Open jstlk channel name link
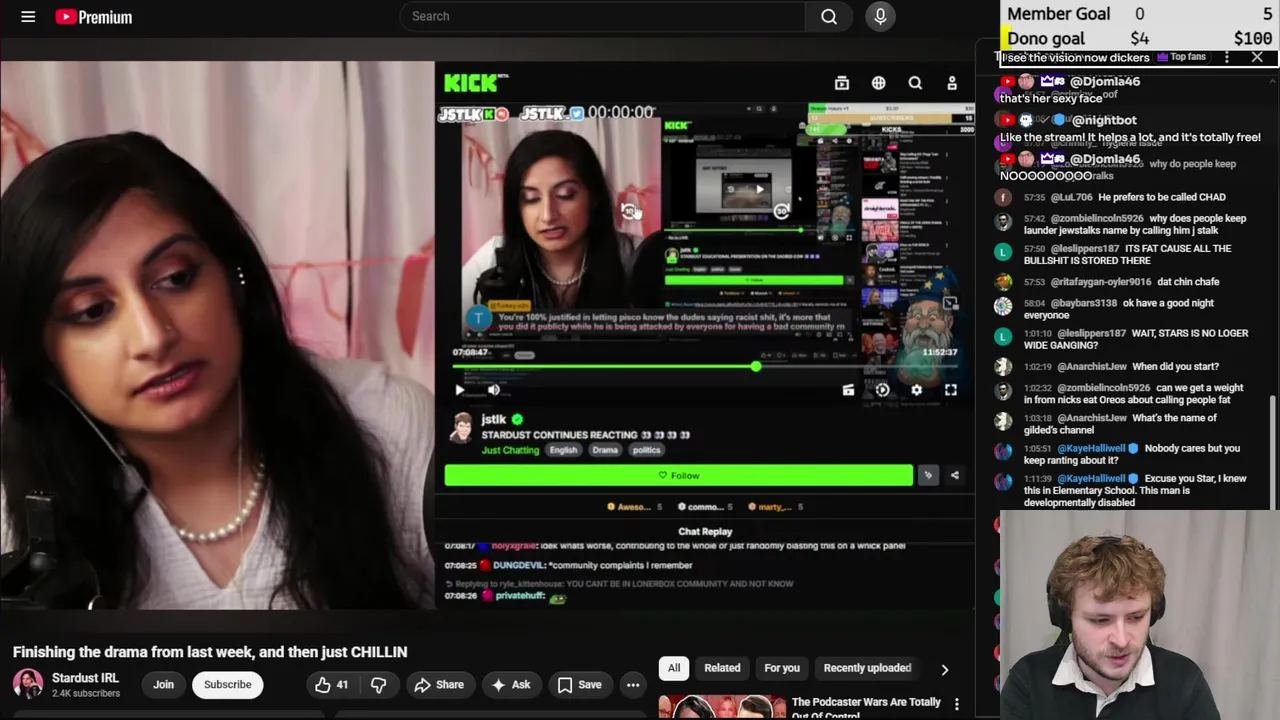The width and height of the screenshot is (1280, 720). (x=494, y=420)
